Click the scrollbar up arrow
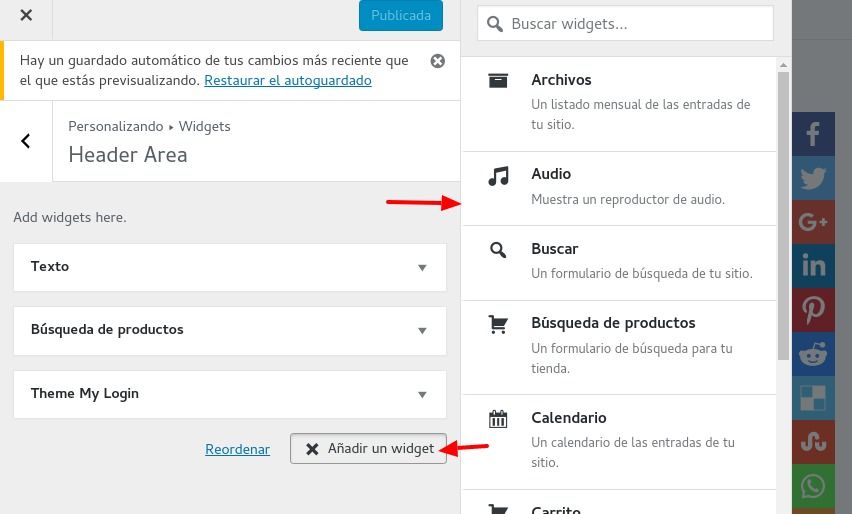Viewport: 852px width, 514px height. point(783,65)
